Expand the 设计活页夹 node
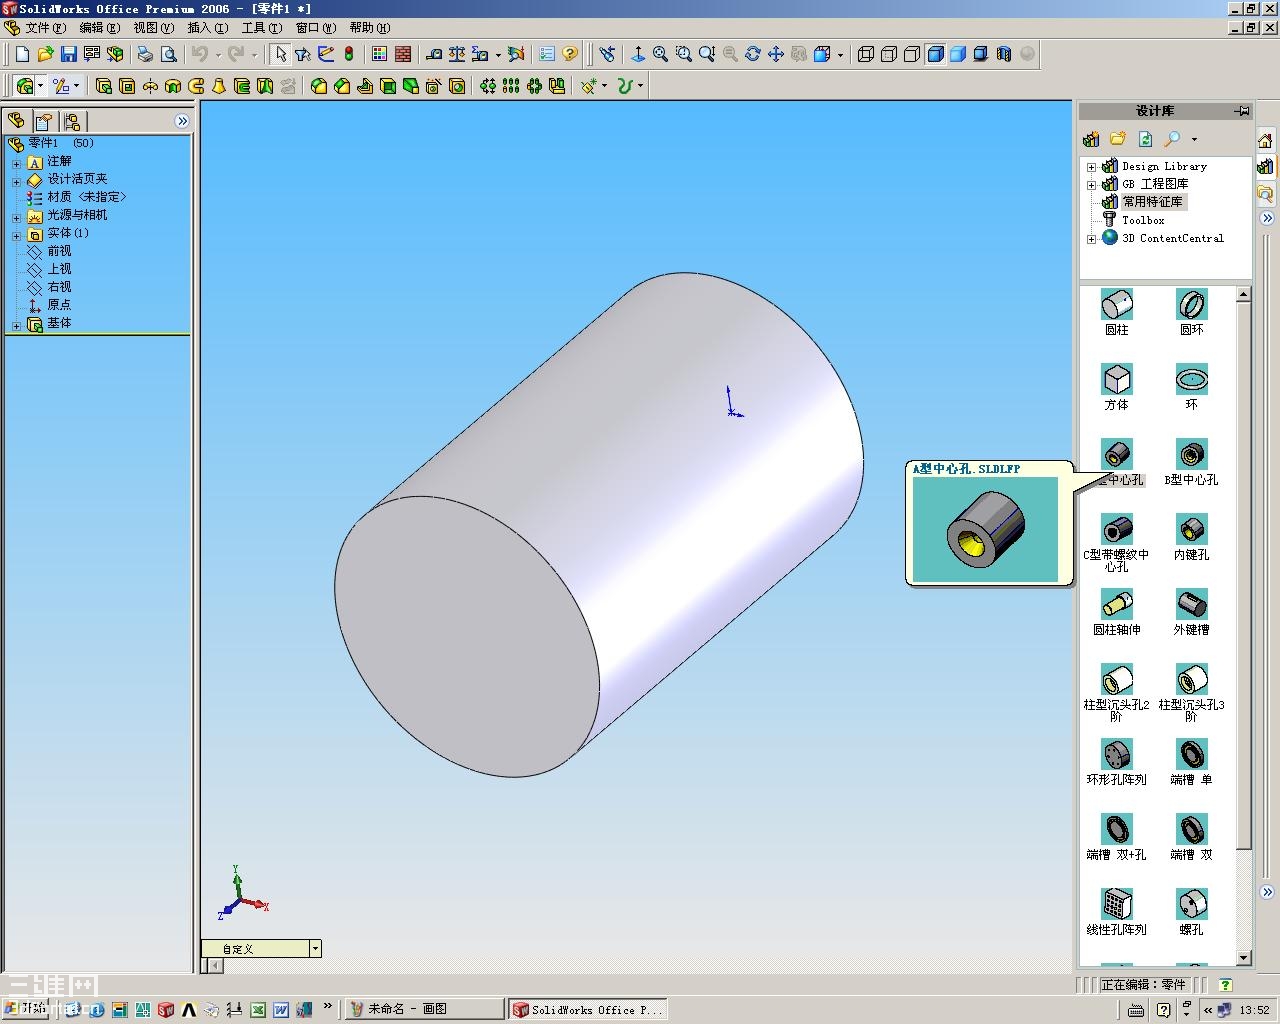Screen dimensions: 1280x1024 (x=16, y=181)
